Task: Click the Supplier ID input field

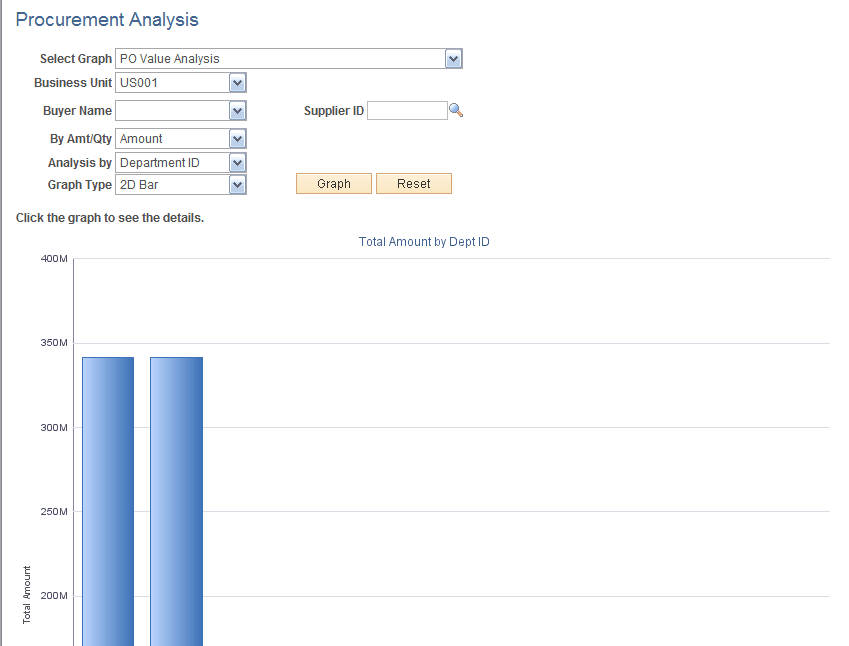Action: tap(408, 110)
